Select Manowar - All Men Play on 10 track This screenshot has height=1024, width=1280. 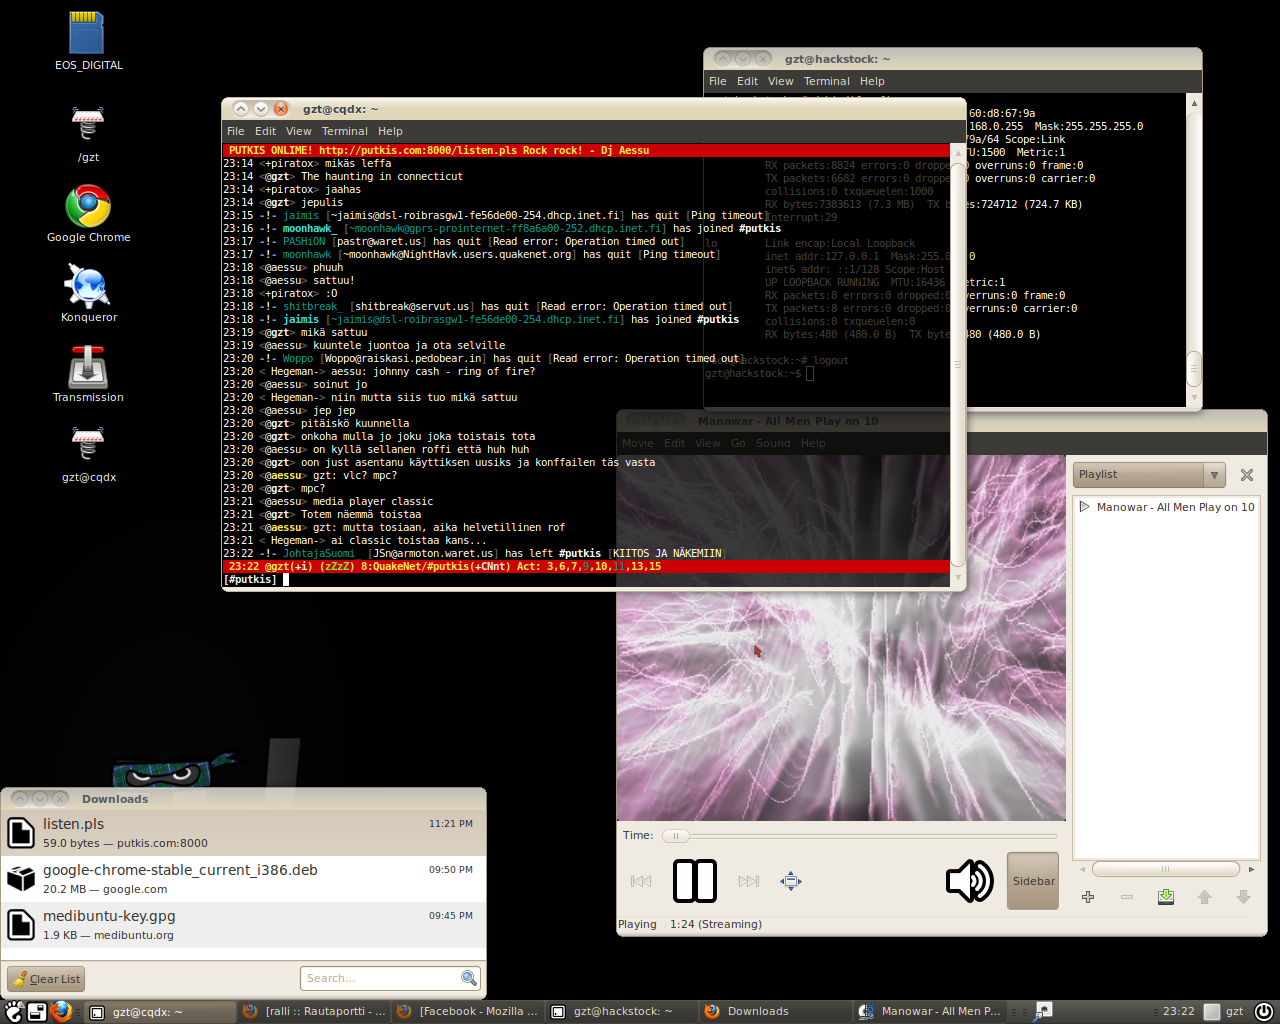coord(1174,507)
